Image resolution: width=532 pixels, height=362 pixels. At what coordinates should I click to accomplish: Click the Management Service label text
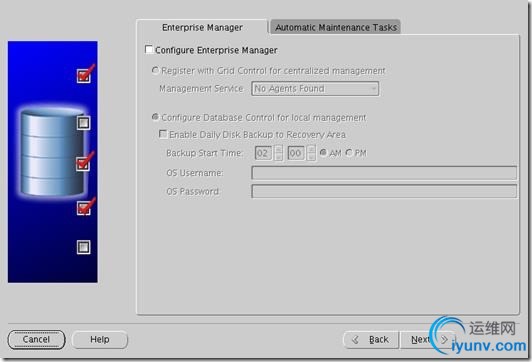tap(201, 89)
